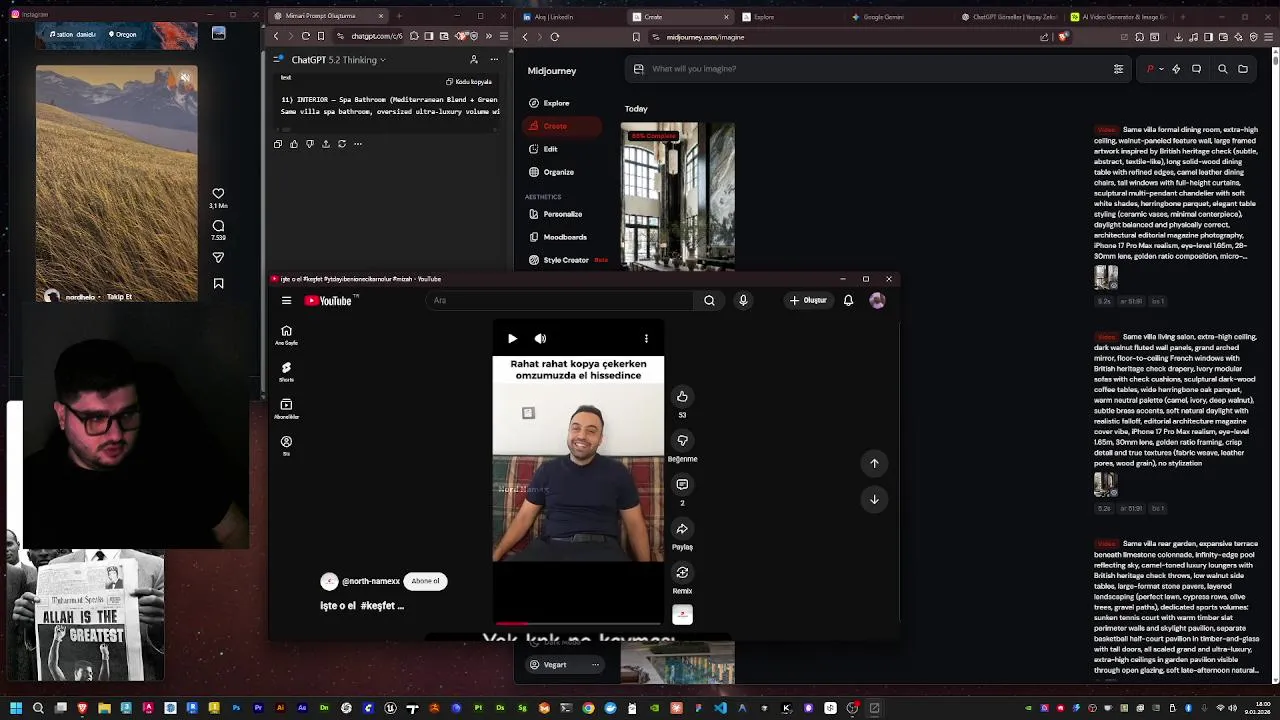Toggle Midjourney fast mode lightning icon
The height and width of the screenshot is (720, 1280).
[x=1176, y=69]
